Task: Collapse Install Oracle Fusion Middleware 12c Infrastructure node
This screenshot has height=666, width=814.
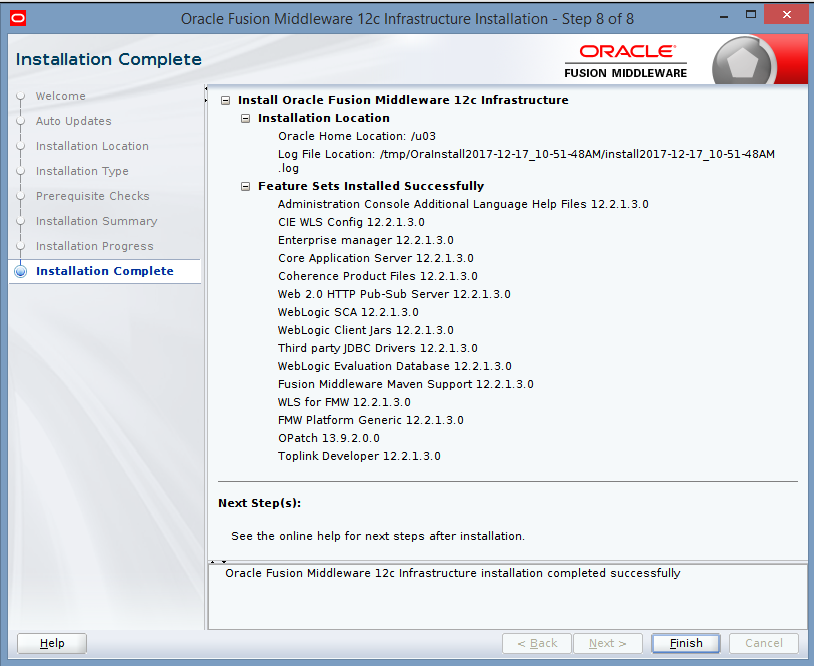Action: [x=225, y=100]
